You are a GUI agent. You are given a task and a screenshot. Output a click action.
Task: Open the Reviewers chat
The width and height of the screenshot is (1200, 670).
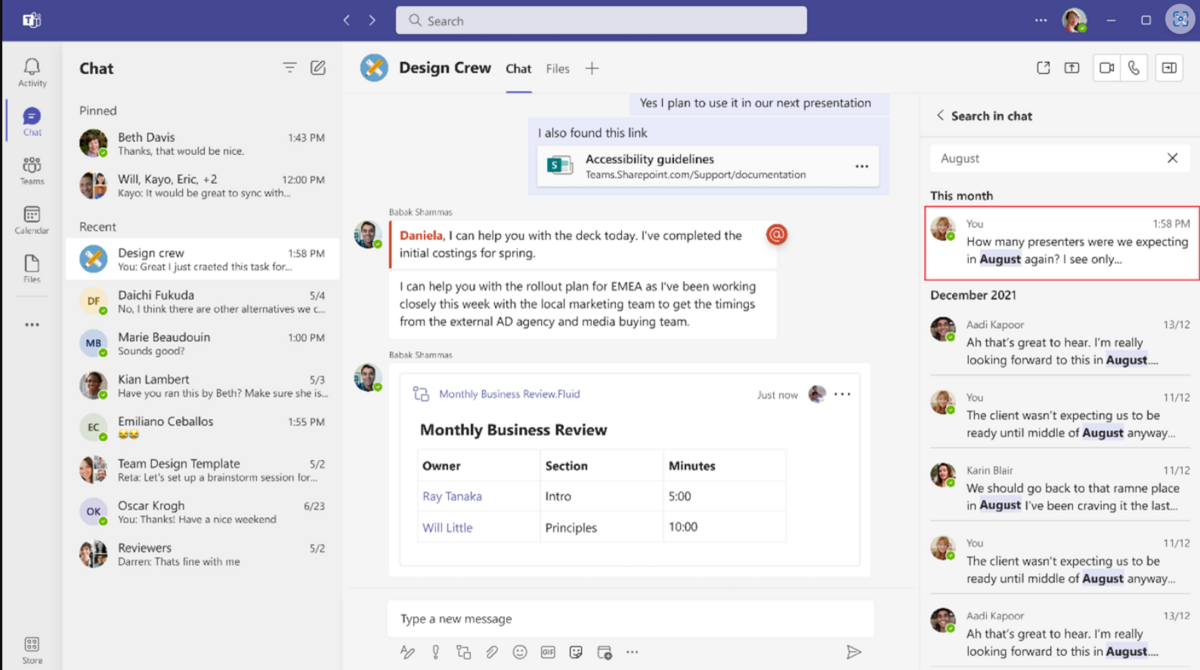202,553
